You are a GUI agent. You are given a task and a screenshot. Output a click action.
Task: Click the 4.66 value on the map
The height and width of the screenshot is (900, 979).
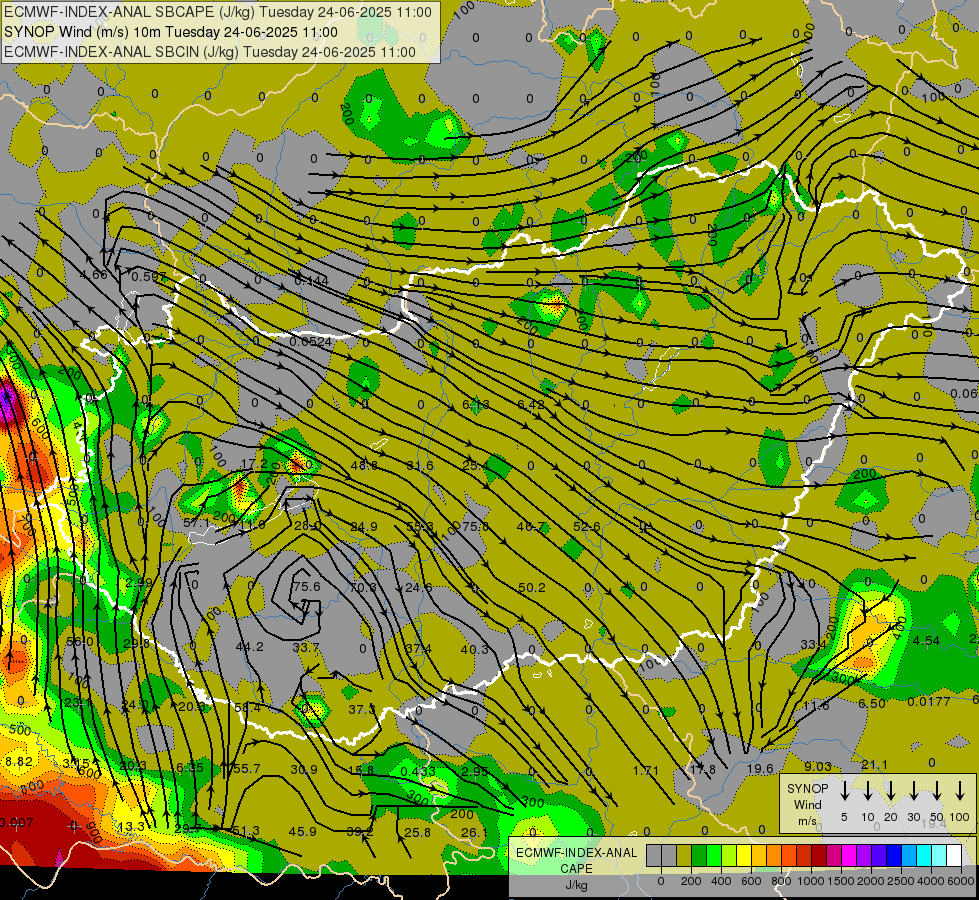tap(94, 274)
